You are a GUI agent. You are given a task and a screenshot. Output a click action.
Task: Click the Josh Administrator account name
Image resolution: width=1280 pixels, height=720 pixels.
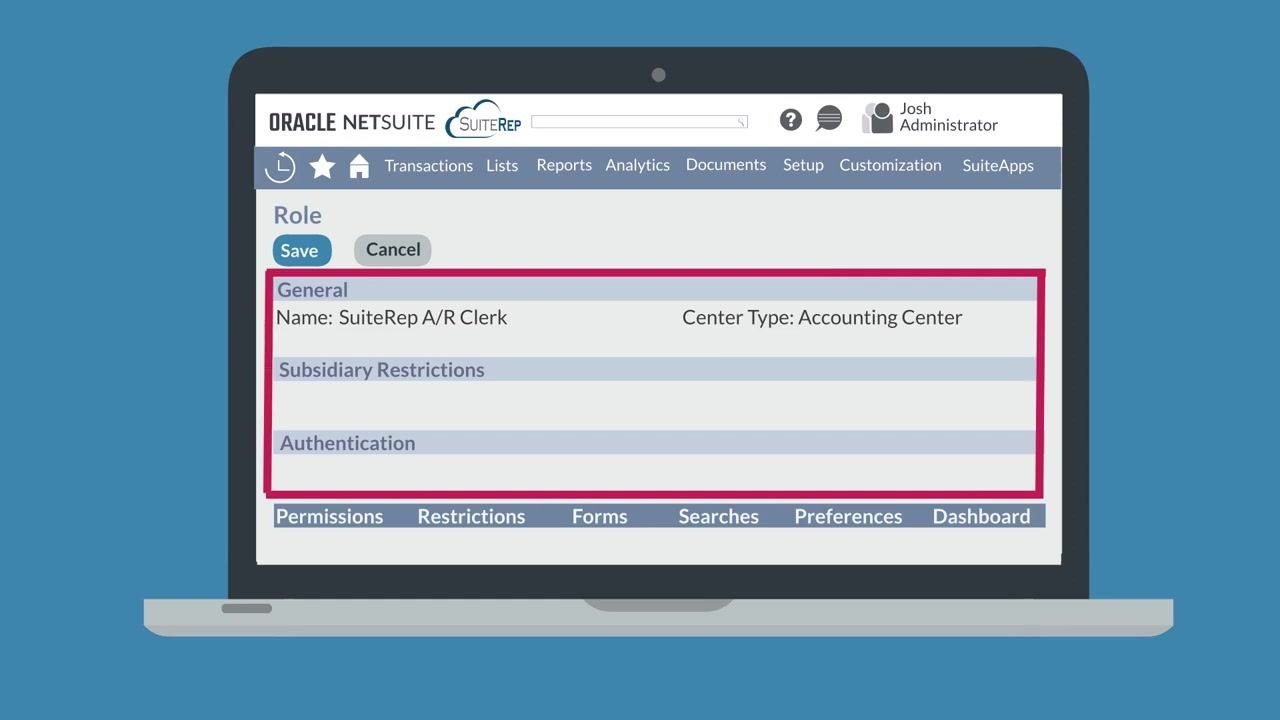pyautogui.click(x=948, y=117)
